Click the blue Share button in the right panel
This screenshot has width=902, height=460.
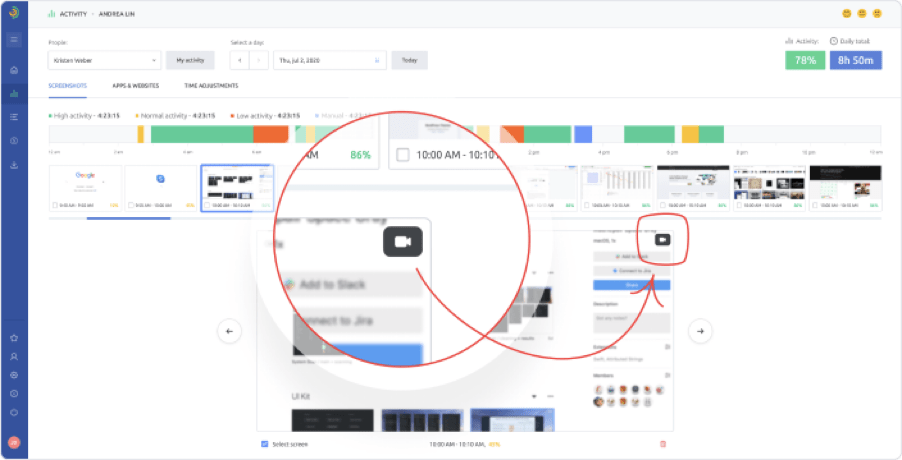pos(632,285)
